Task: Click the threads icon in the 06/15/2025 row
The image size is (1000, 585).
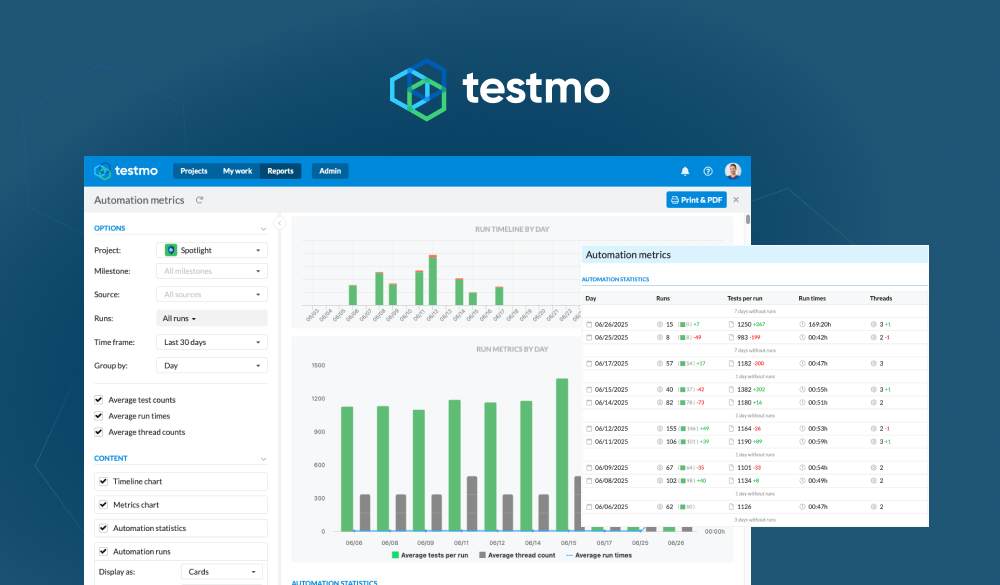Action: [874, 389]
